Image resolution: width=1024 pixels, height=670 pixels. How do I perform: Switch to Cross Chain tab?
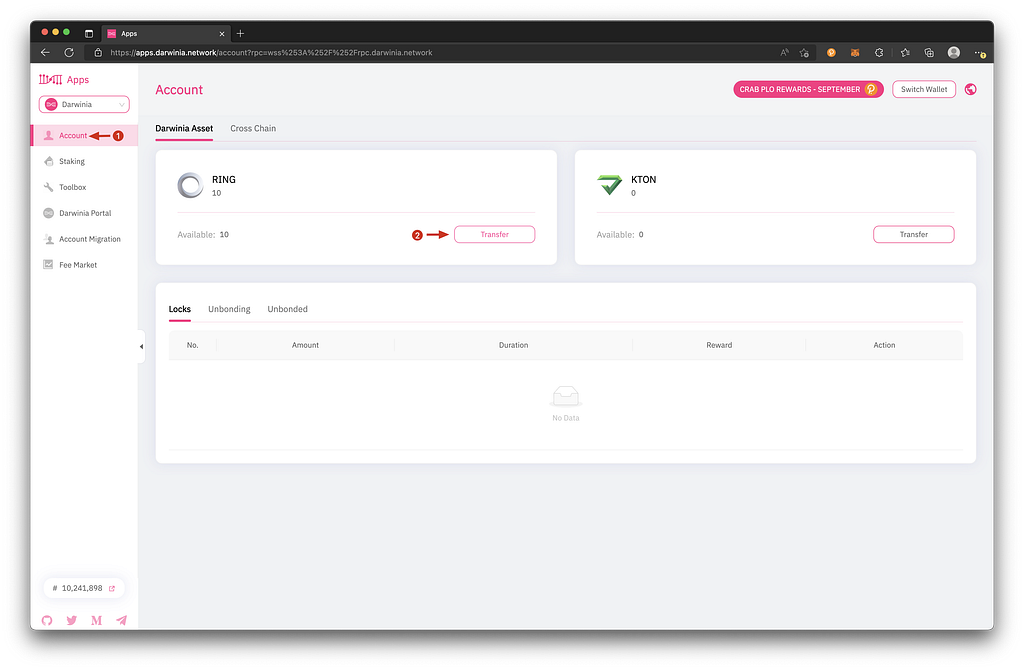point(253,129)
